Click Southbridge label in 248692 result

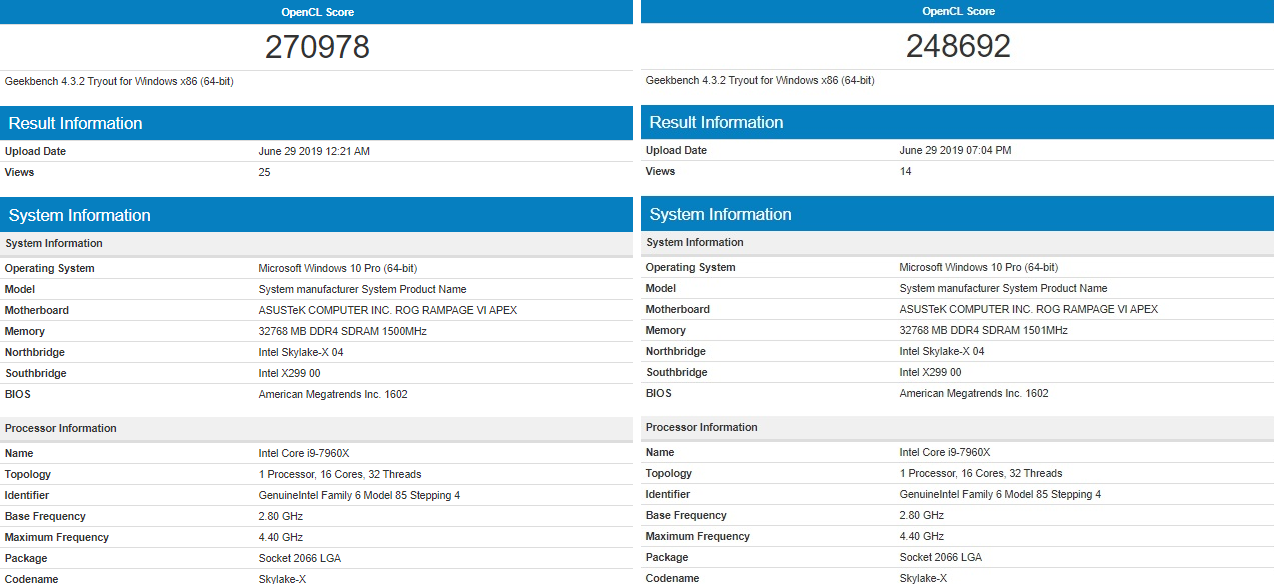point(678,372)
